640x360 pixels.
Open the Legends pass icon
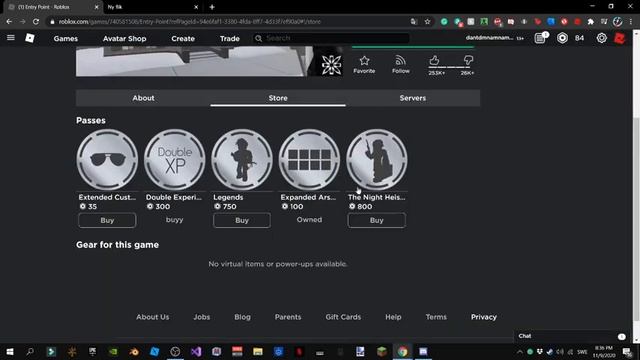click(242, 160)
